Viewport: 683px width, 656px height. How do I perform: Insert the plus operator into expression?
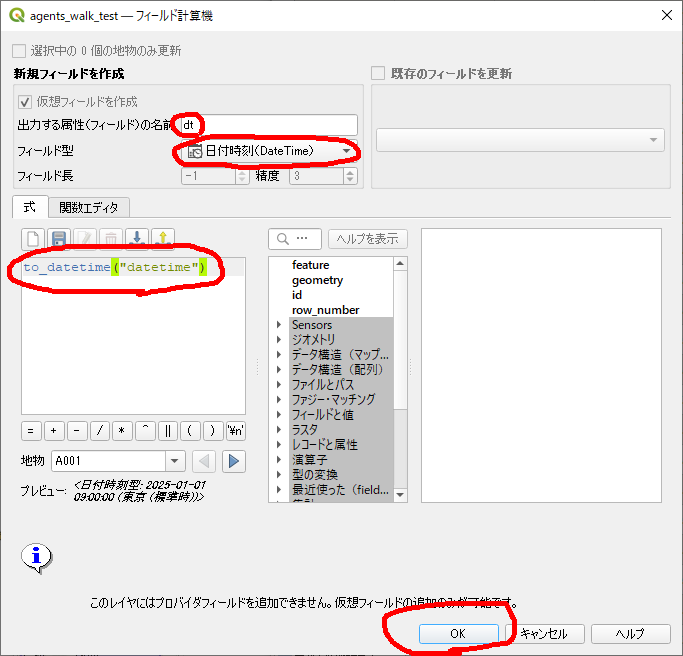54,431
